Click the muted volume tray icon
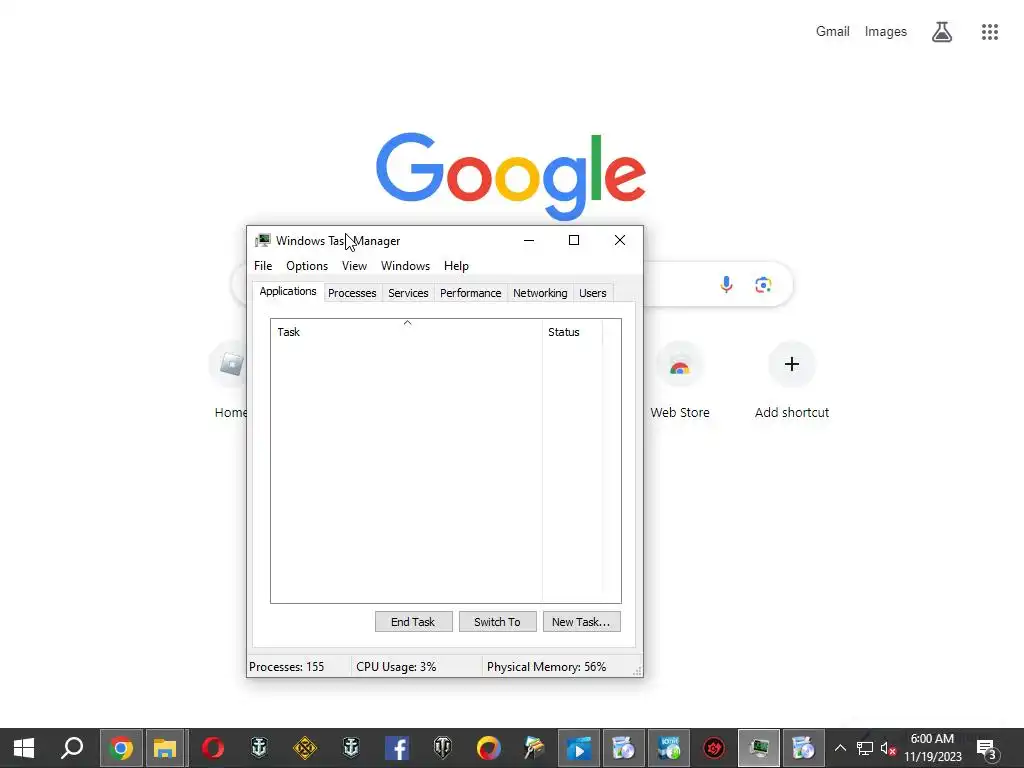 [x=888, y=748]
